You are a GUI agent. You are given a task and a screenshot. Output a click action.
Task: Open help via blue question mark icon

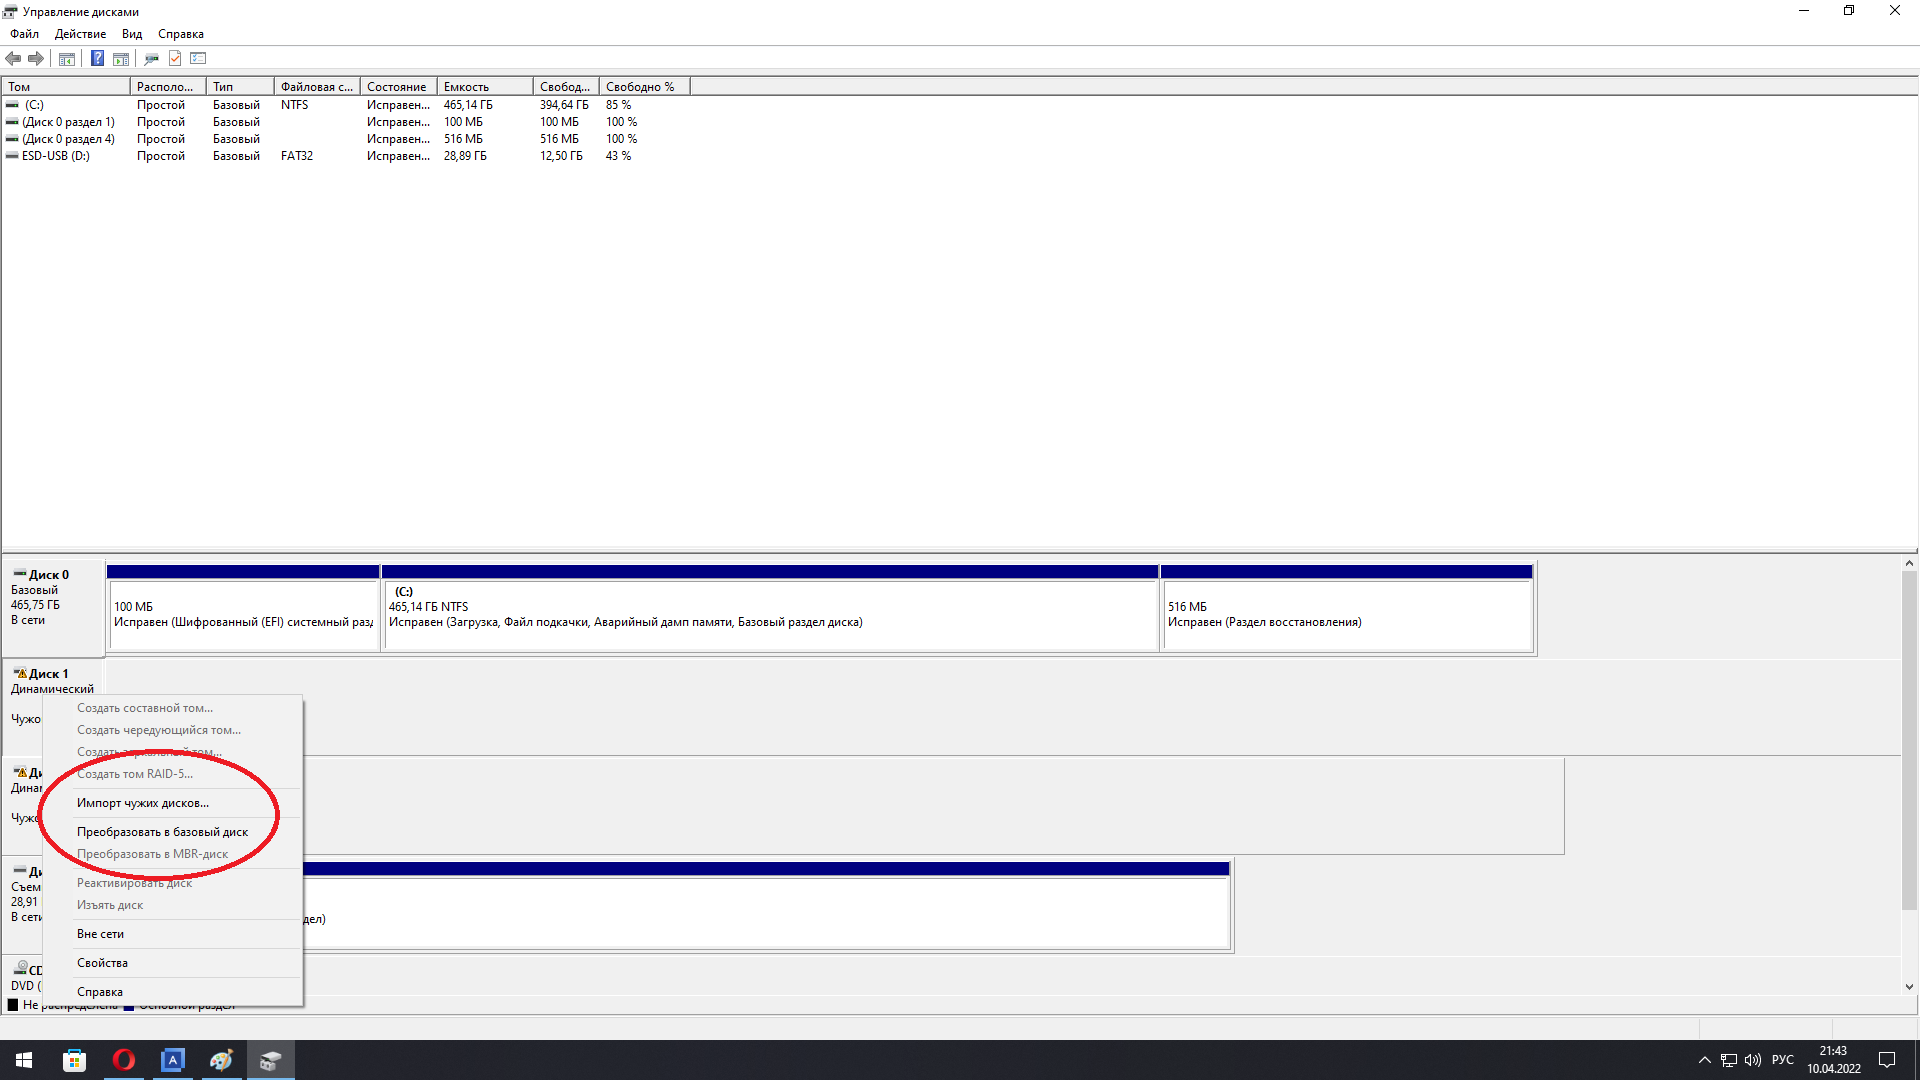coord(97,58)
